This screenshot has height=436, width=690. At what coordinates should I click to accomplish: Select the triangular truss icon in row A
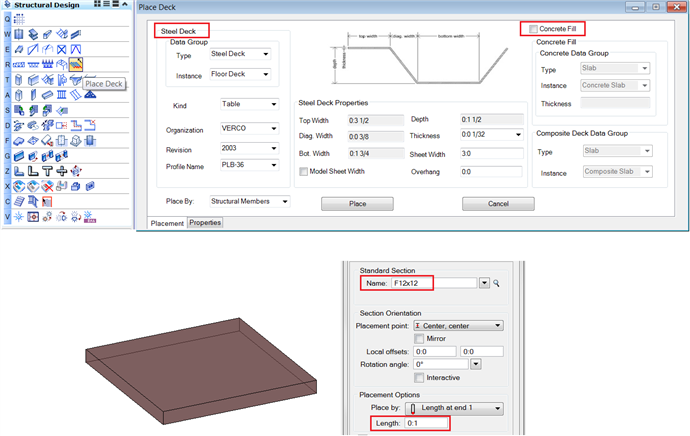(90, 95)
